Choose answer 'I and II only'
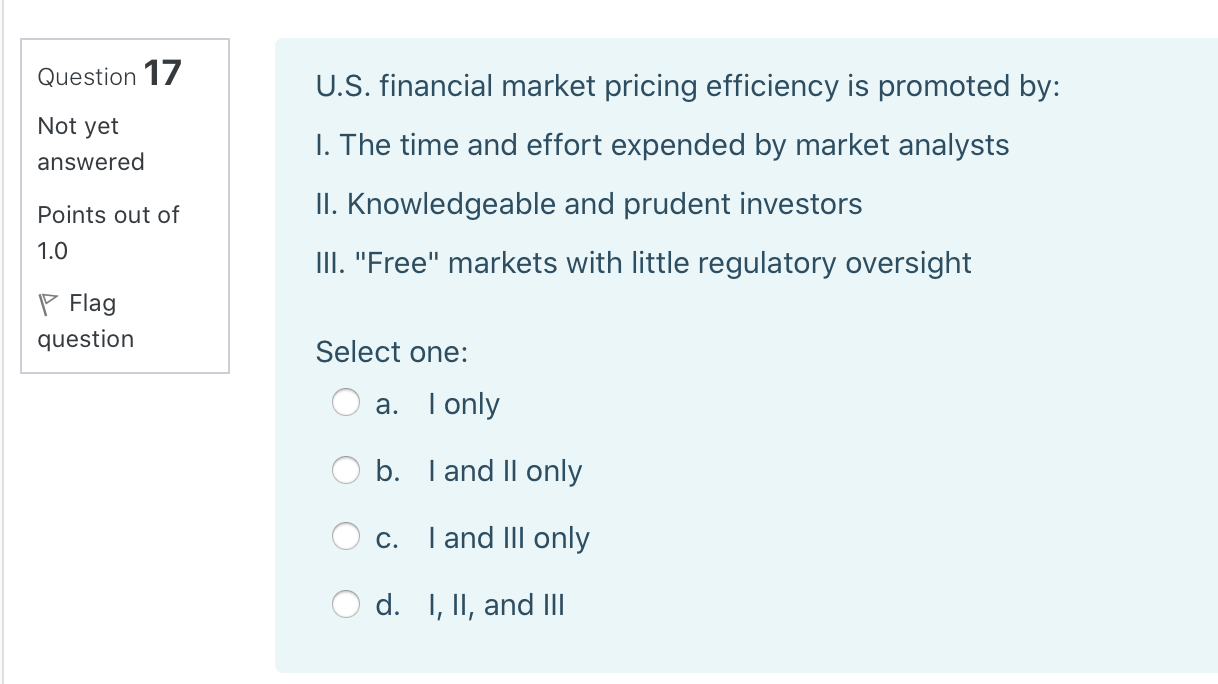This screenshot has height=684, width=1218. (505, 471)
